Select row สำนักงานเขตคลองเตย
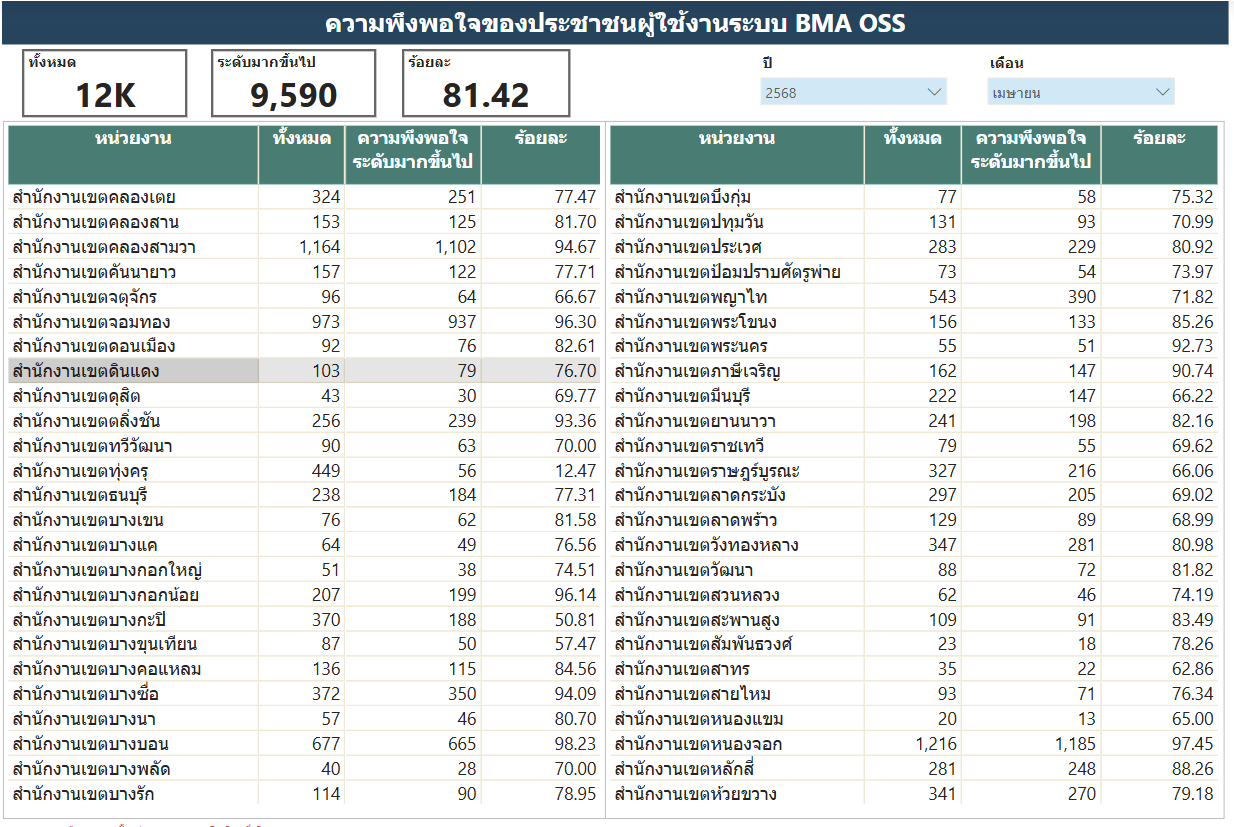This screenshot has height=827, width=1234. tap(305, 197)
